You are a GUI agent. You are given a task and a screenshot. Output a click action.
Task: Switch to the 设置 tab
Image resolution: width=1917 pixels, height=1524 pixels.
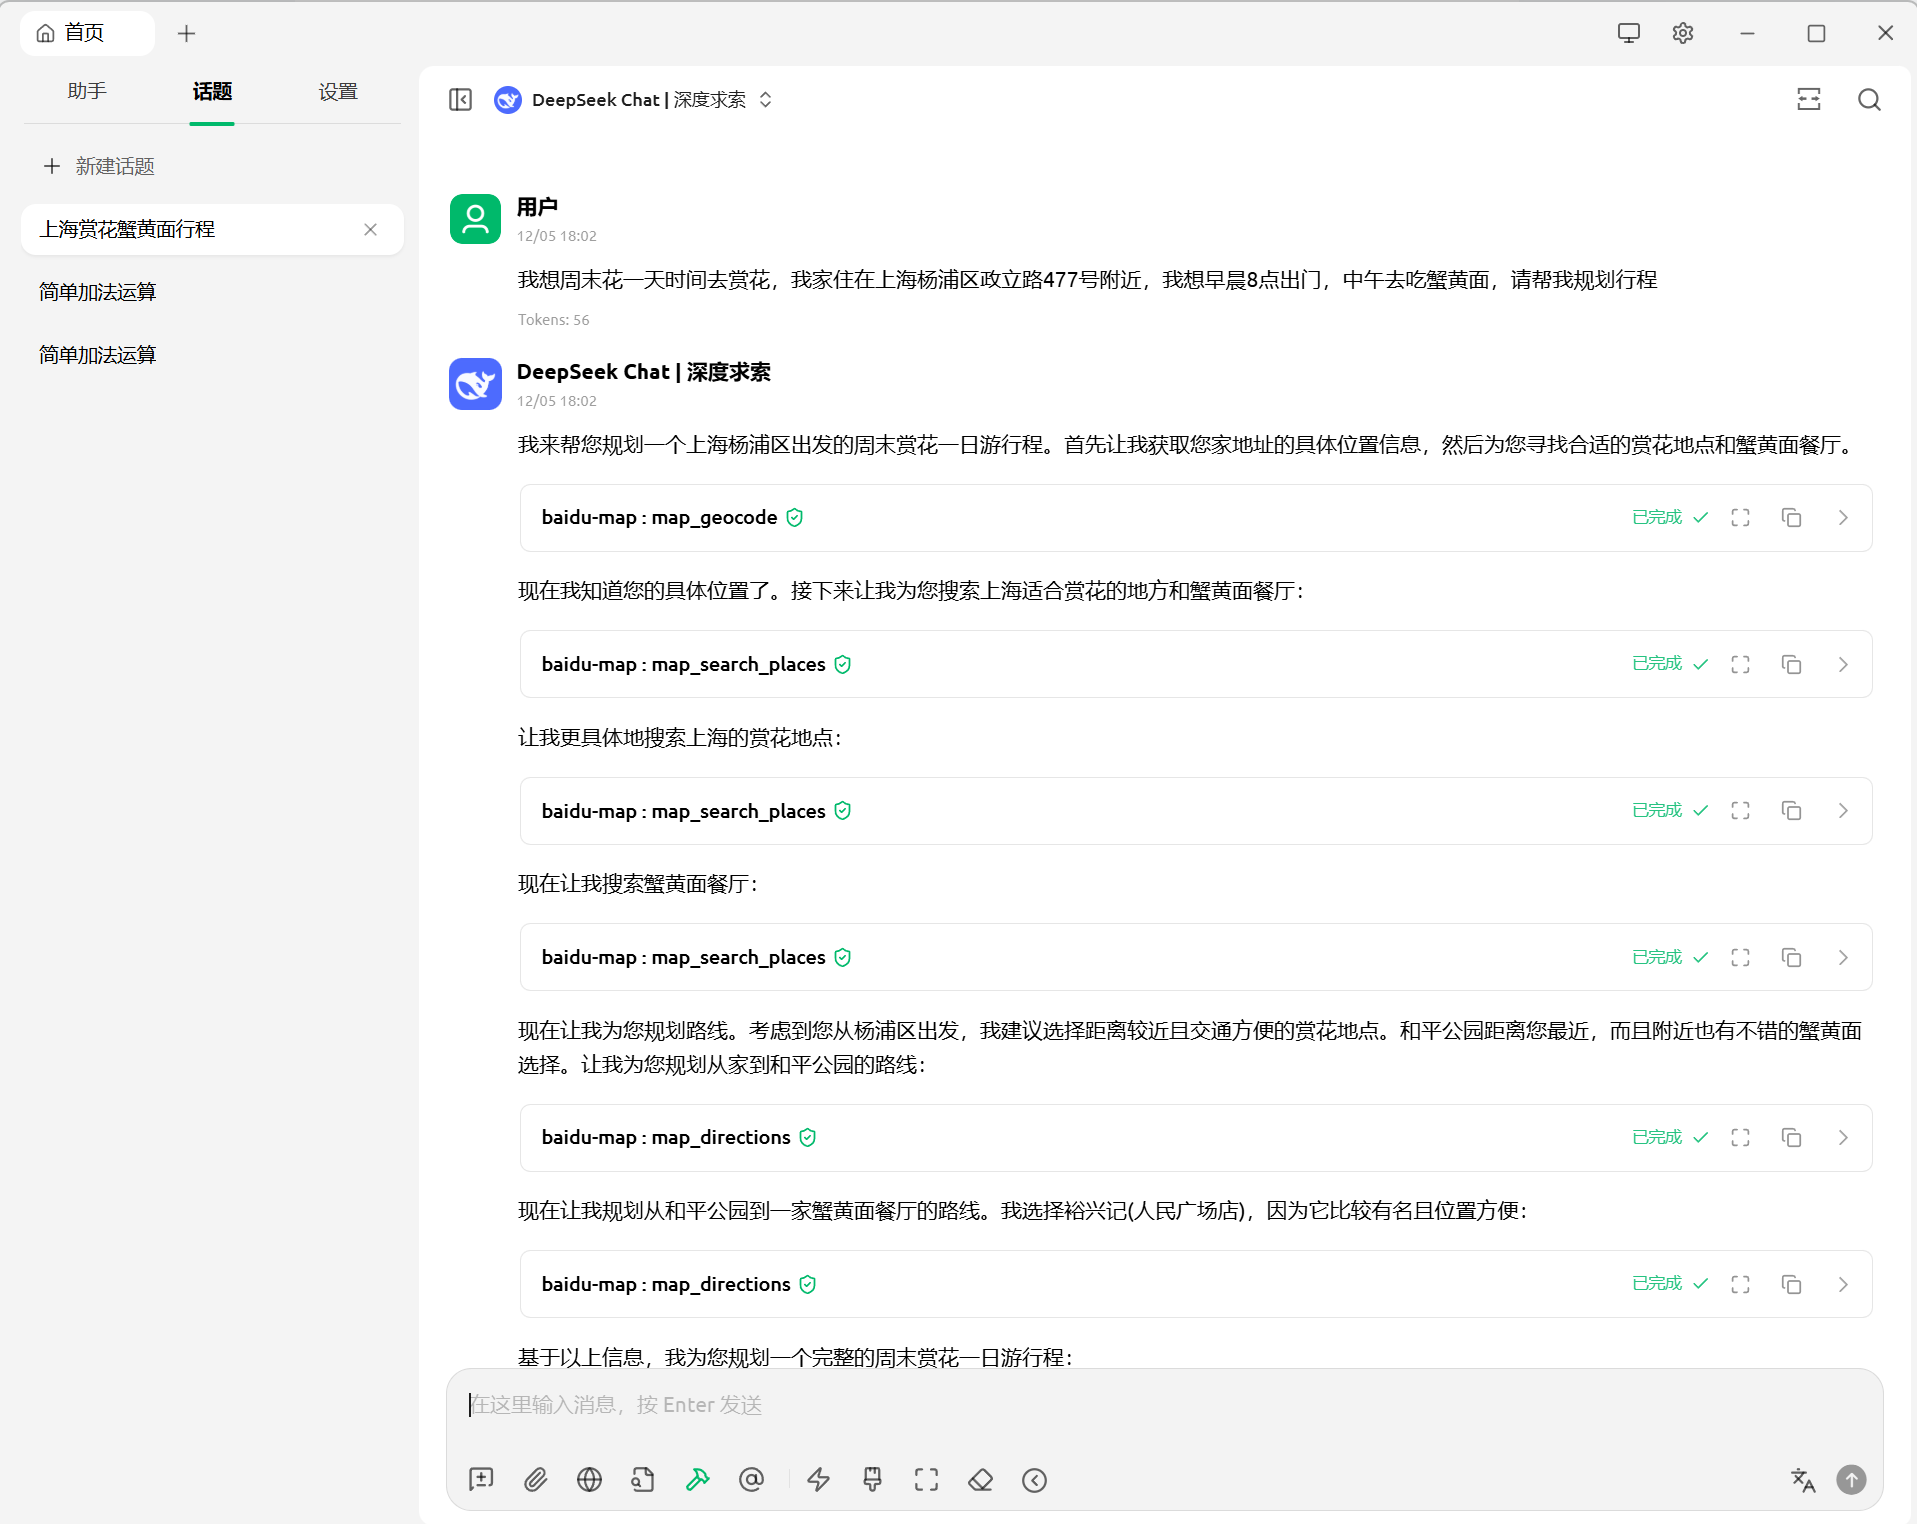click(338, 92)
